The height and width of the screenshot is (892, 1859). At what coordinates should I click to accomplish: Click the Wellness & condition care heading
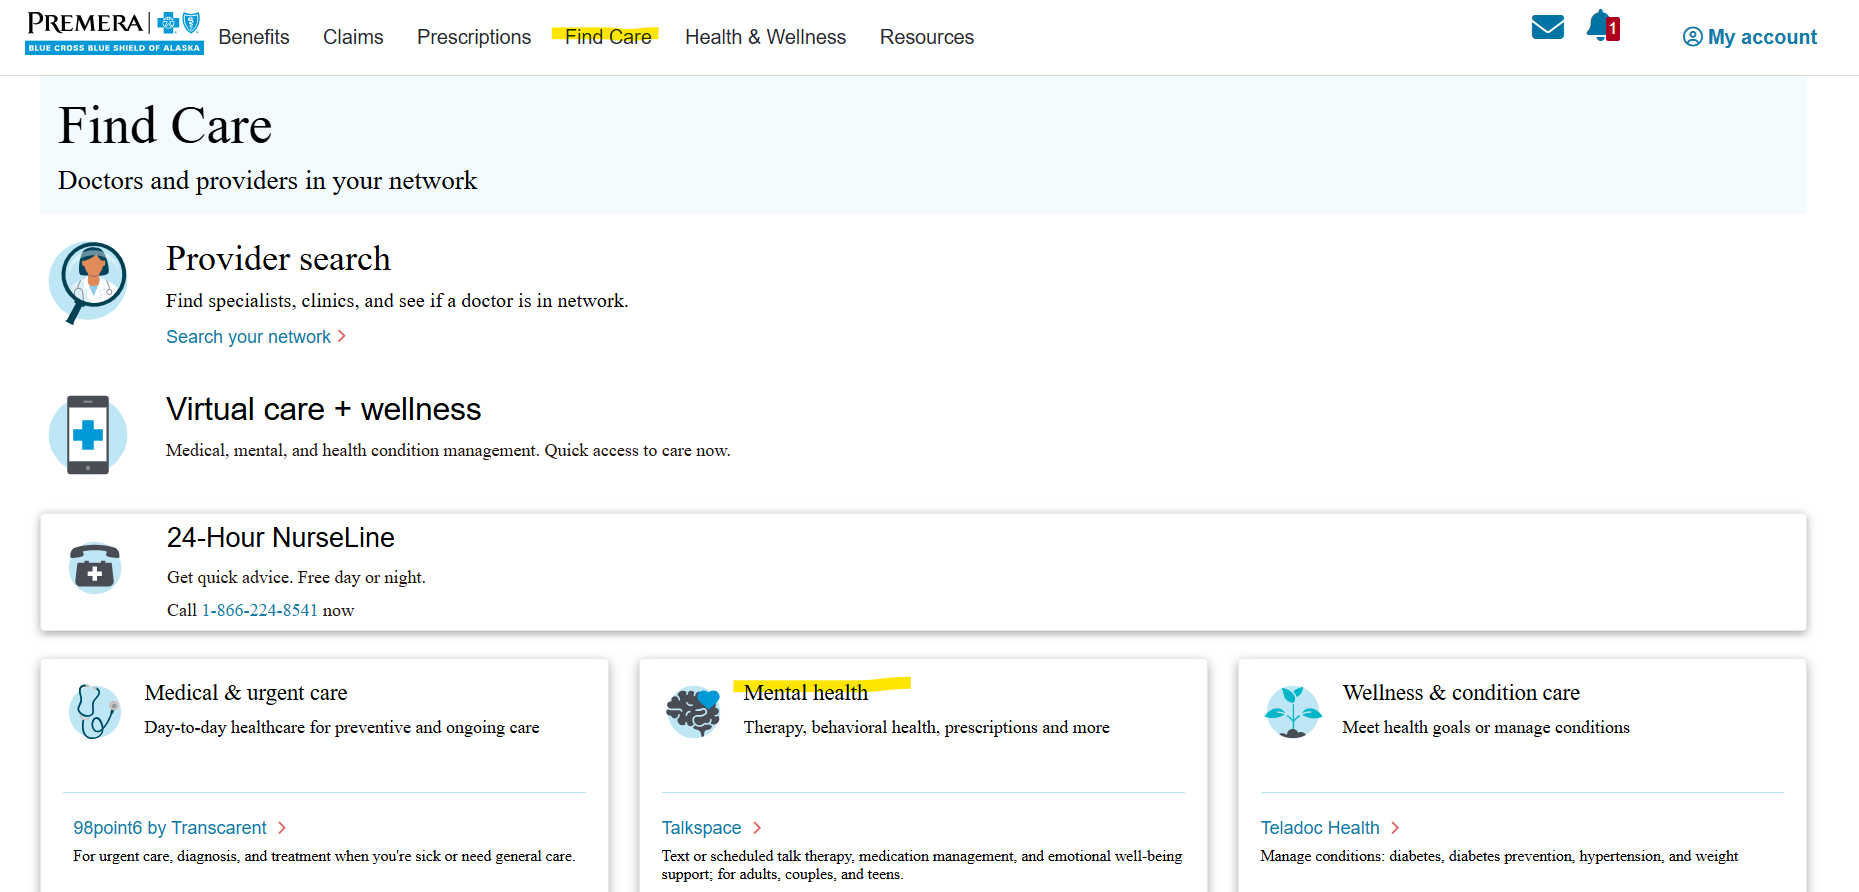pyautogui.click(x=1461, y=693)
